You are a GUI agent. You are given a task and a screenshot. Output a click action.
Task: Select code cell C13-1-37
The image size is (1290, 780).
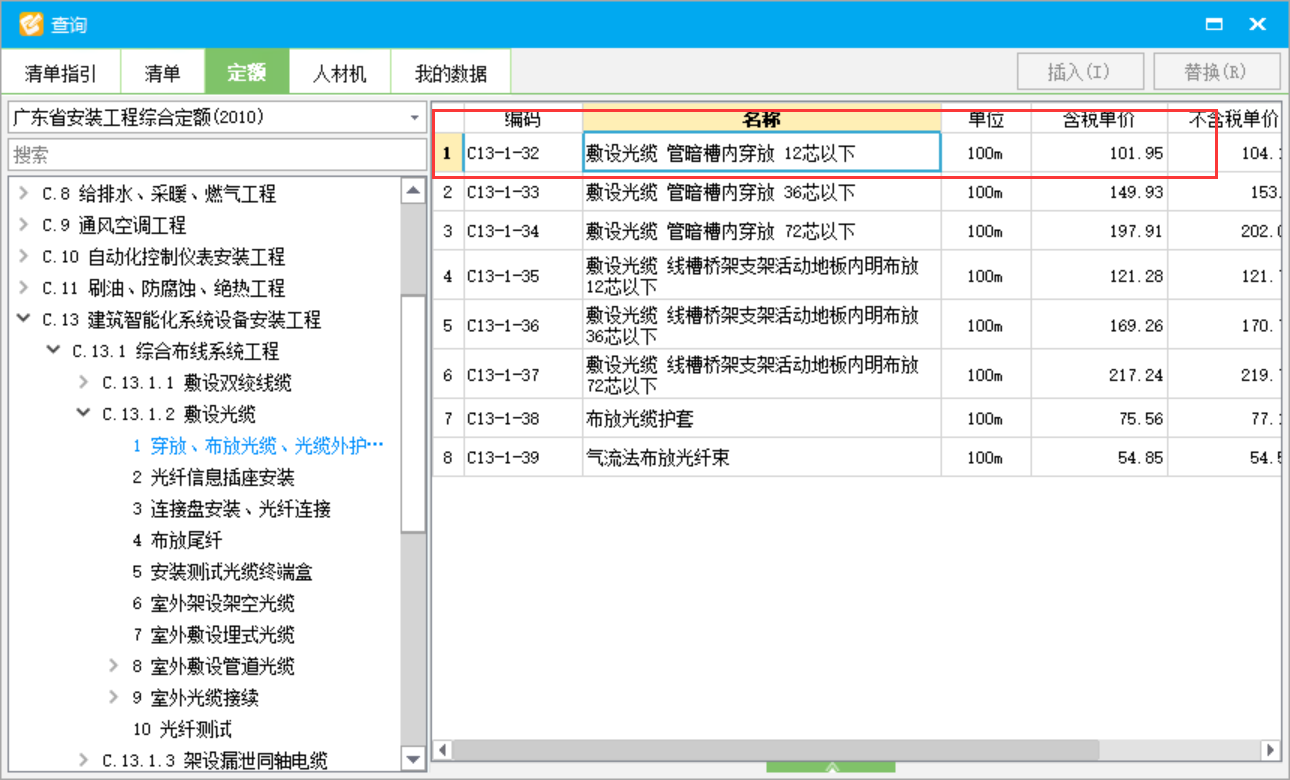click(522, 375)
